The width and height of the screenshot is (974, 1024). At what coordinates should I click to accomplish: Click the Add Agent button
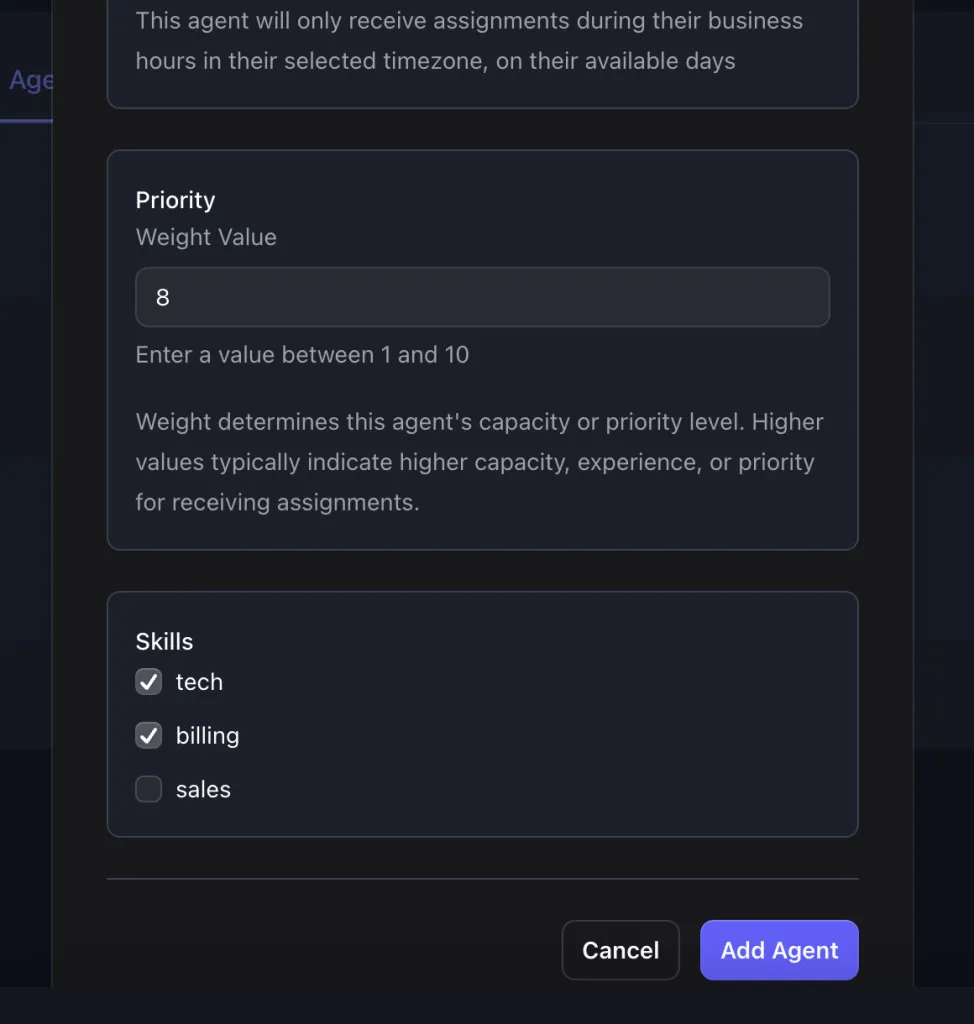(779, 950)
